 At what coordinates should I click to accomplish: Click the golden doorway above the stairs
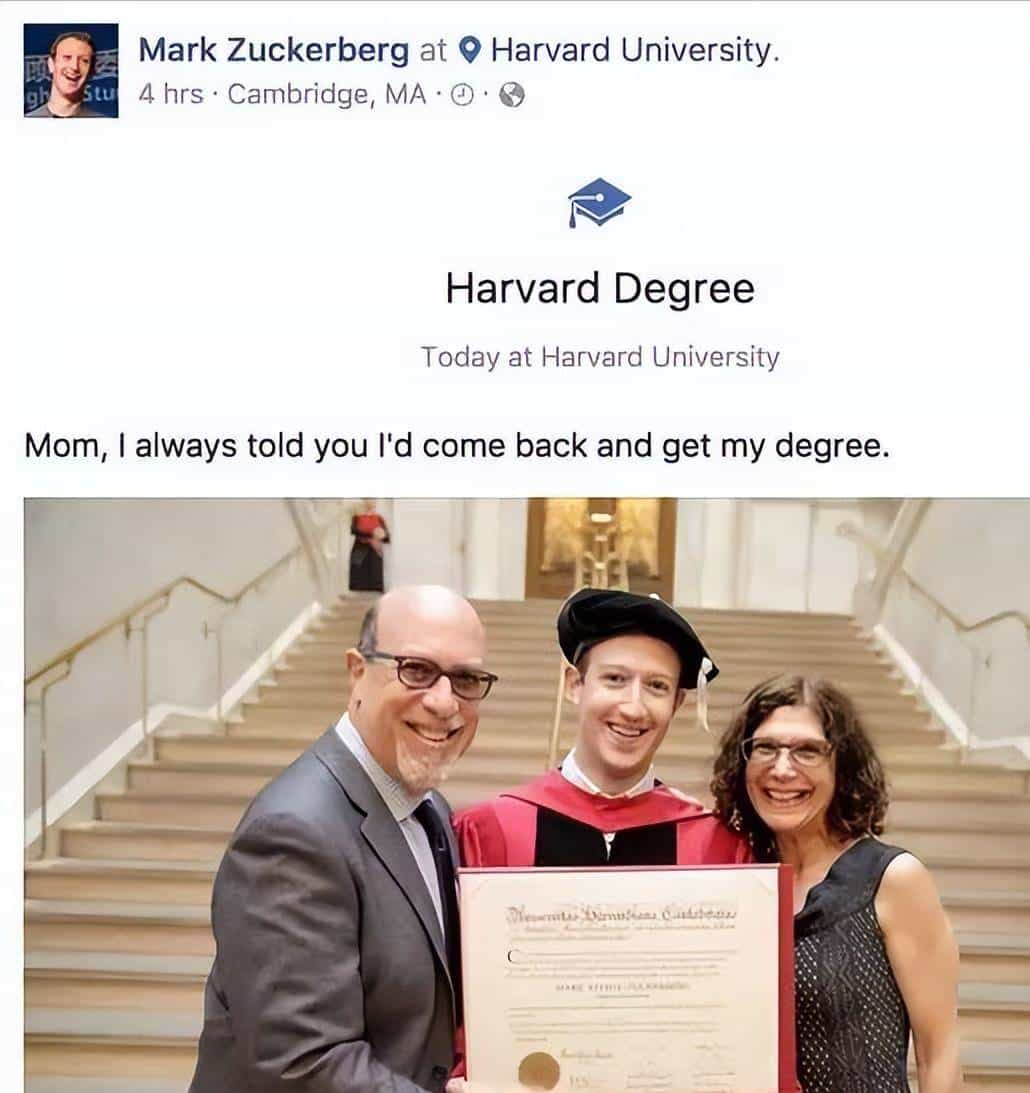point(601,545)
